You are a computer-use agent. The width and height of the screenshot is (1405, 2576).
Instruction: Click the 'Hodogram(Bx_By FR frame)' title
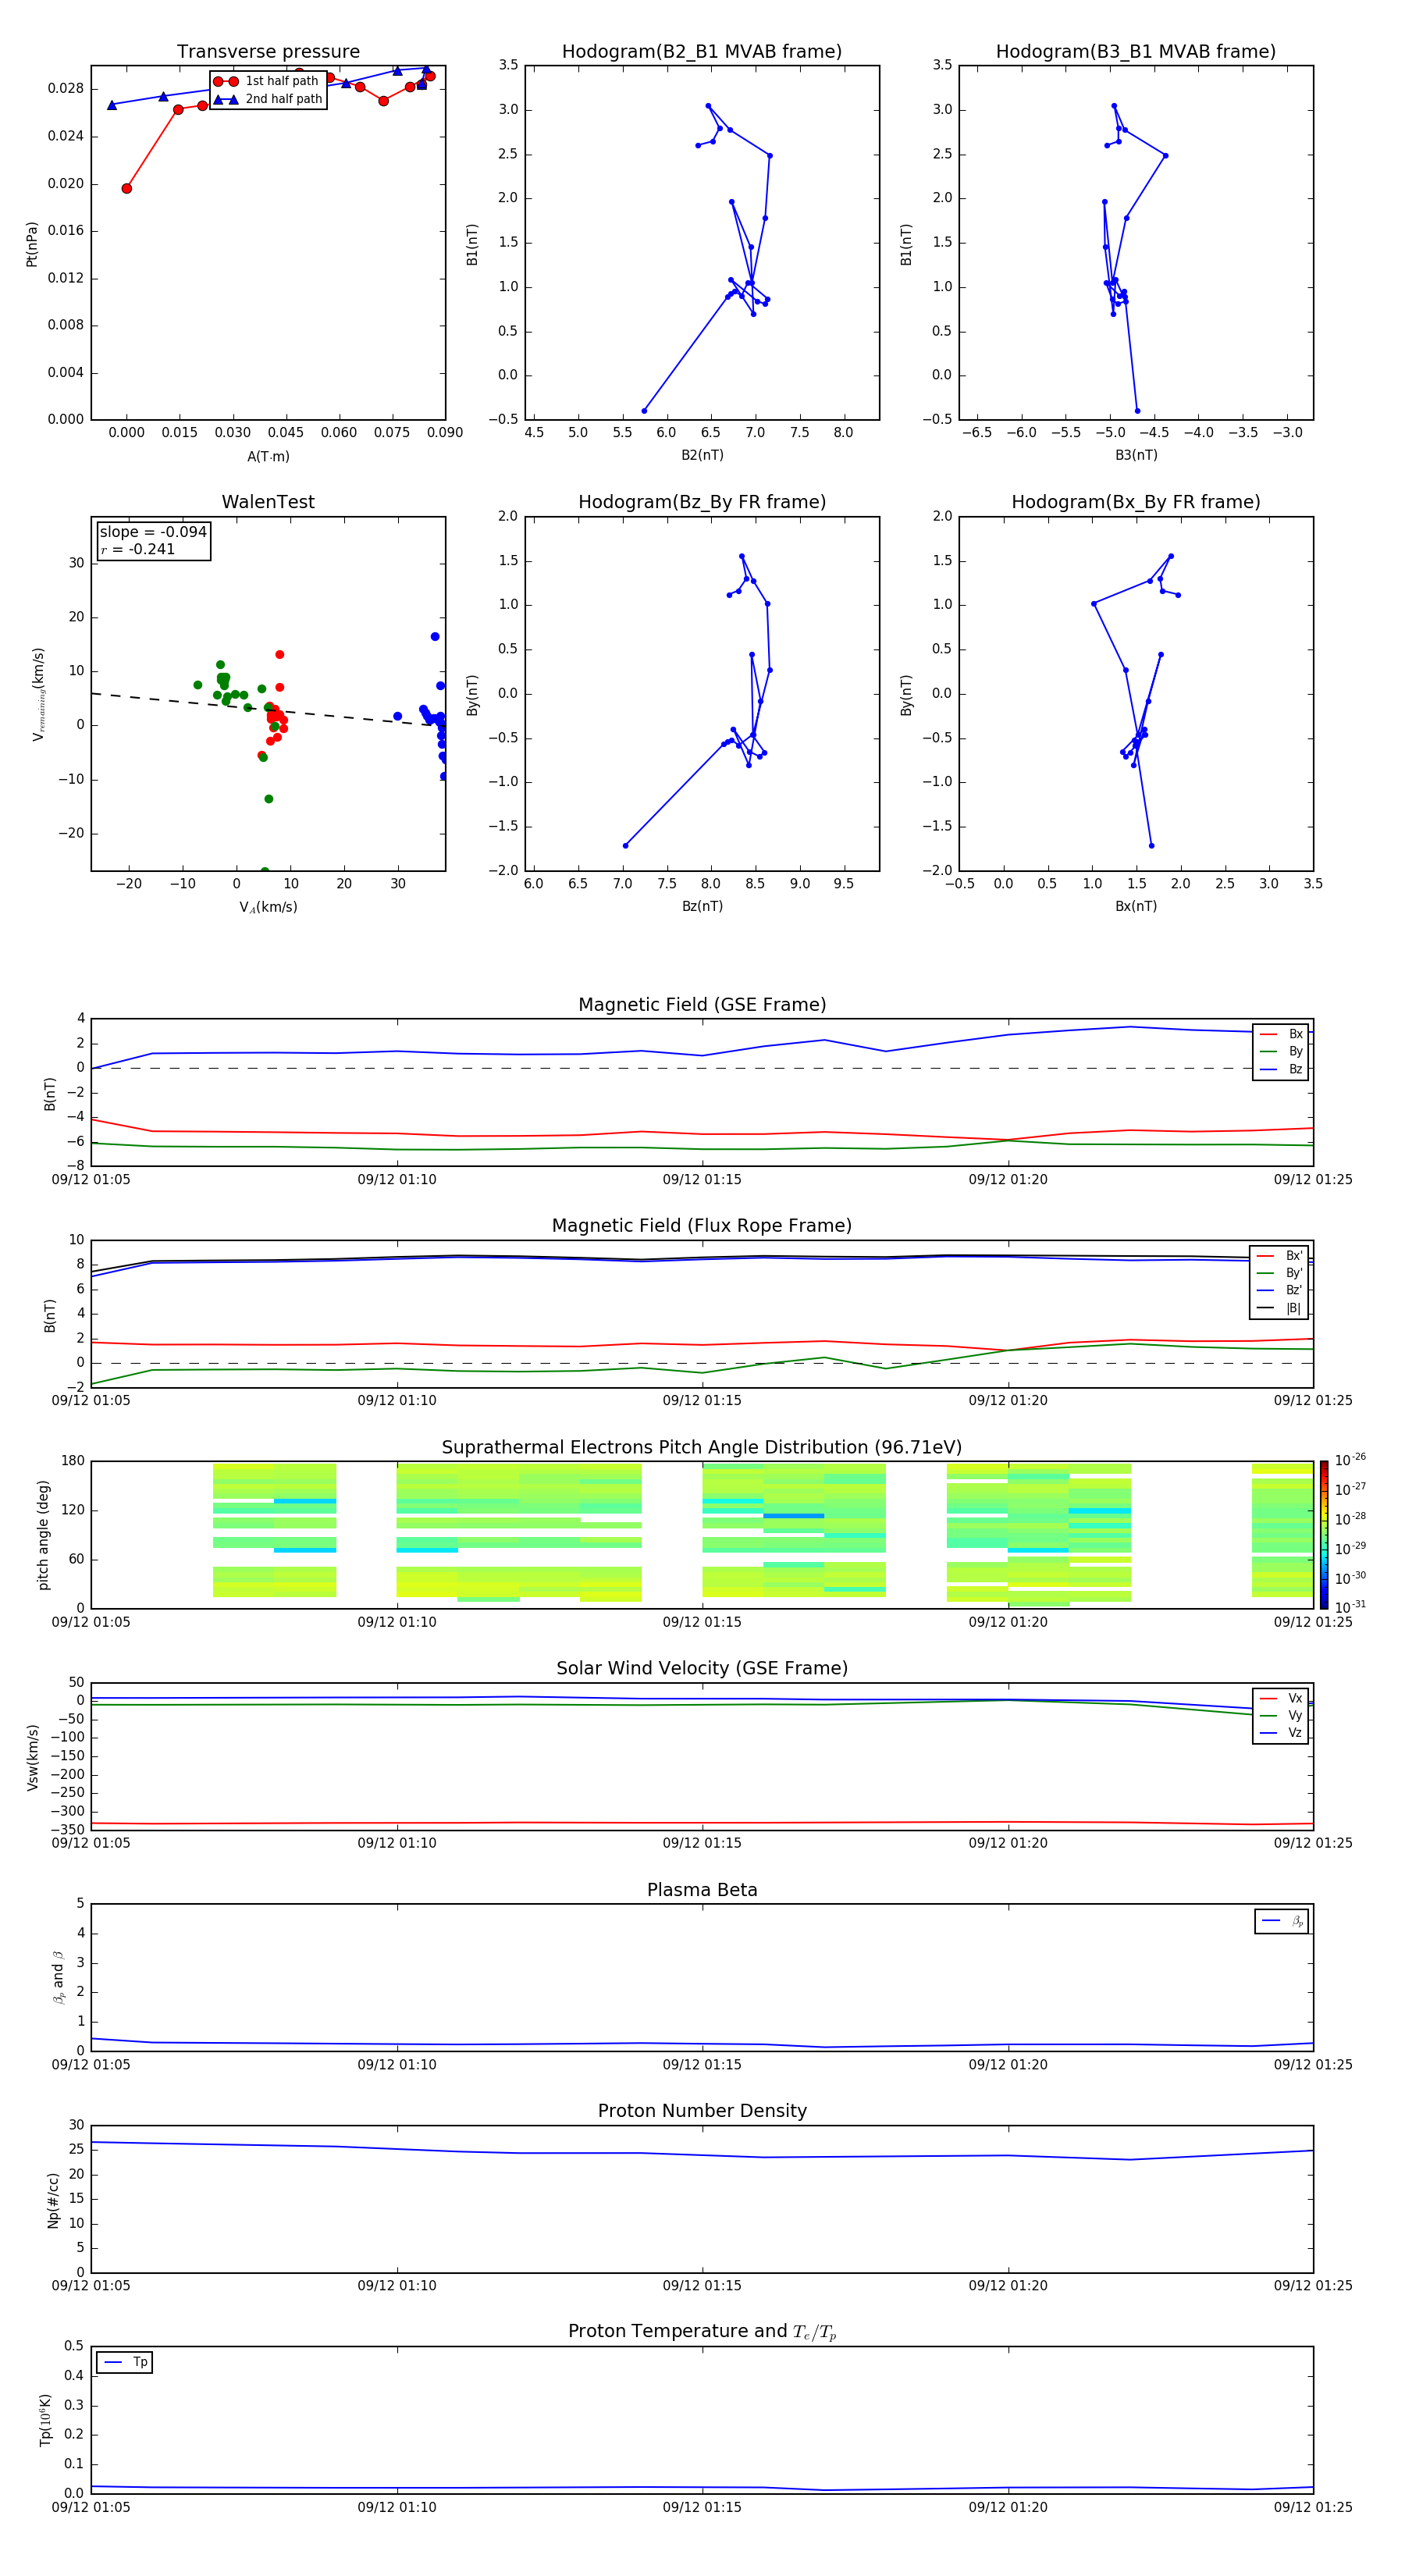1136,502
